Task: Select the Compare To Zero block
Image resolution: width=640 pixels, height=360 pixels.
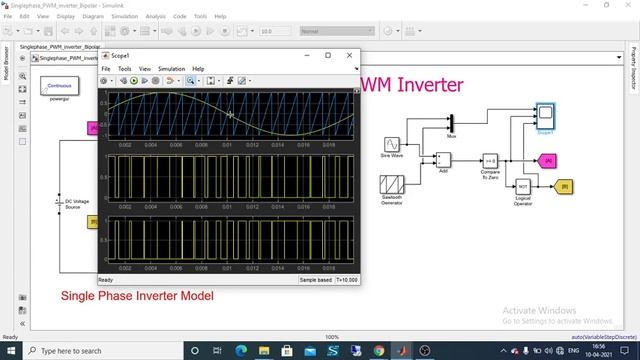Action: [x=490, y=161]
